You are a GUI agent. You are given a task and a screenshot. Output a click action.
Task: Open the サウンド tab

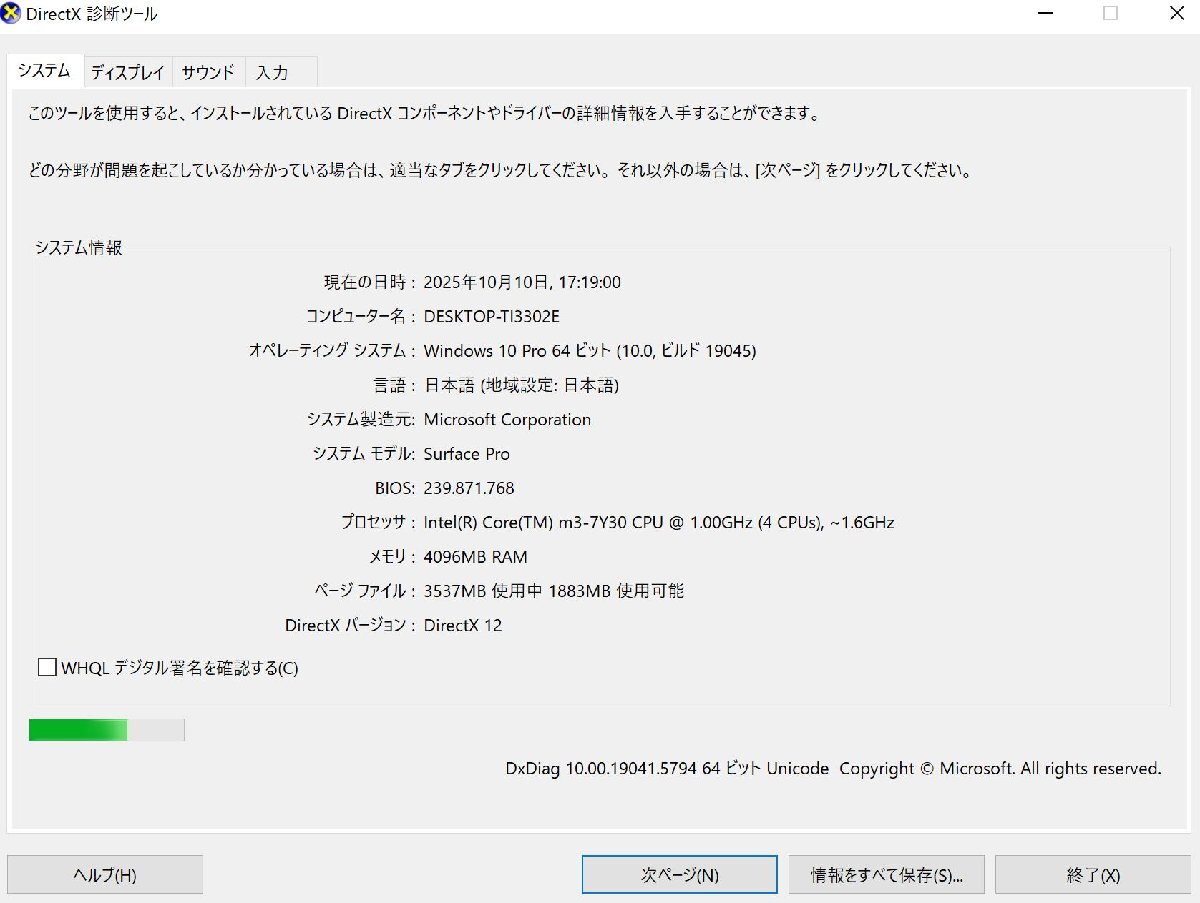pos(207,71)
